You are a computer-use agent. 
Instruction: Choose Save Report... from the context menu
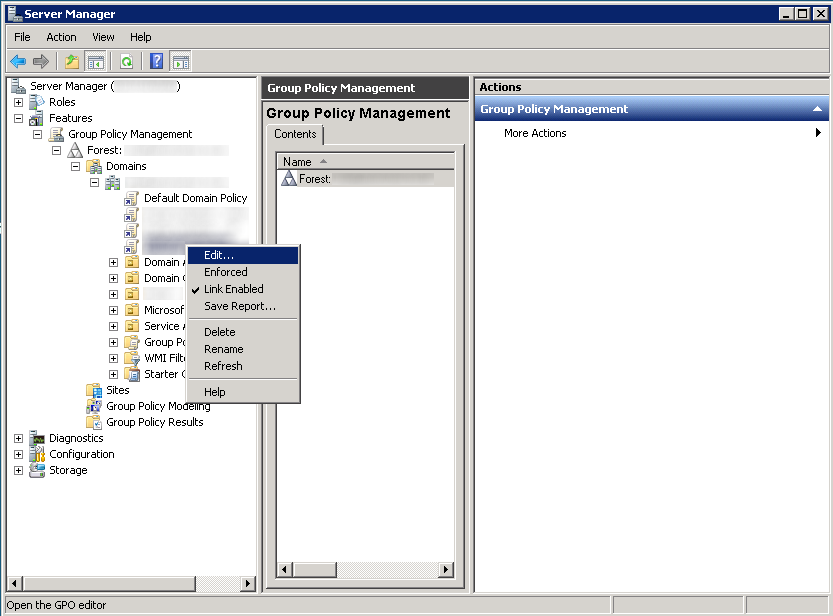click(x=243, y=306)
